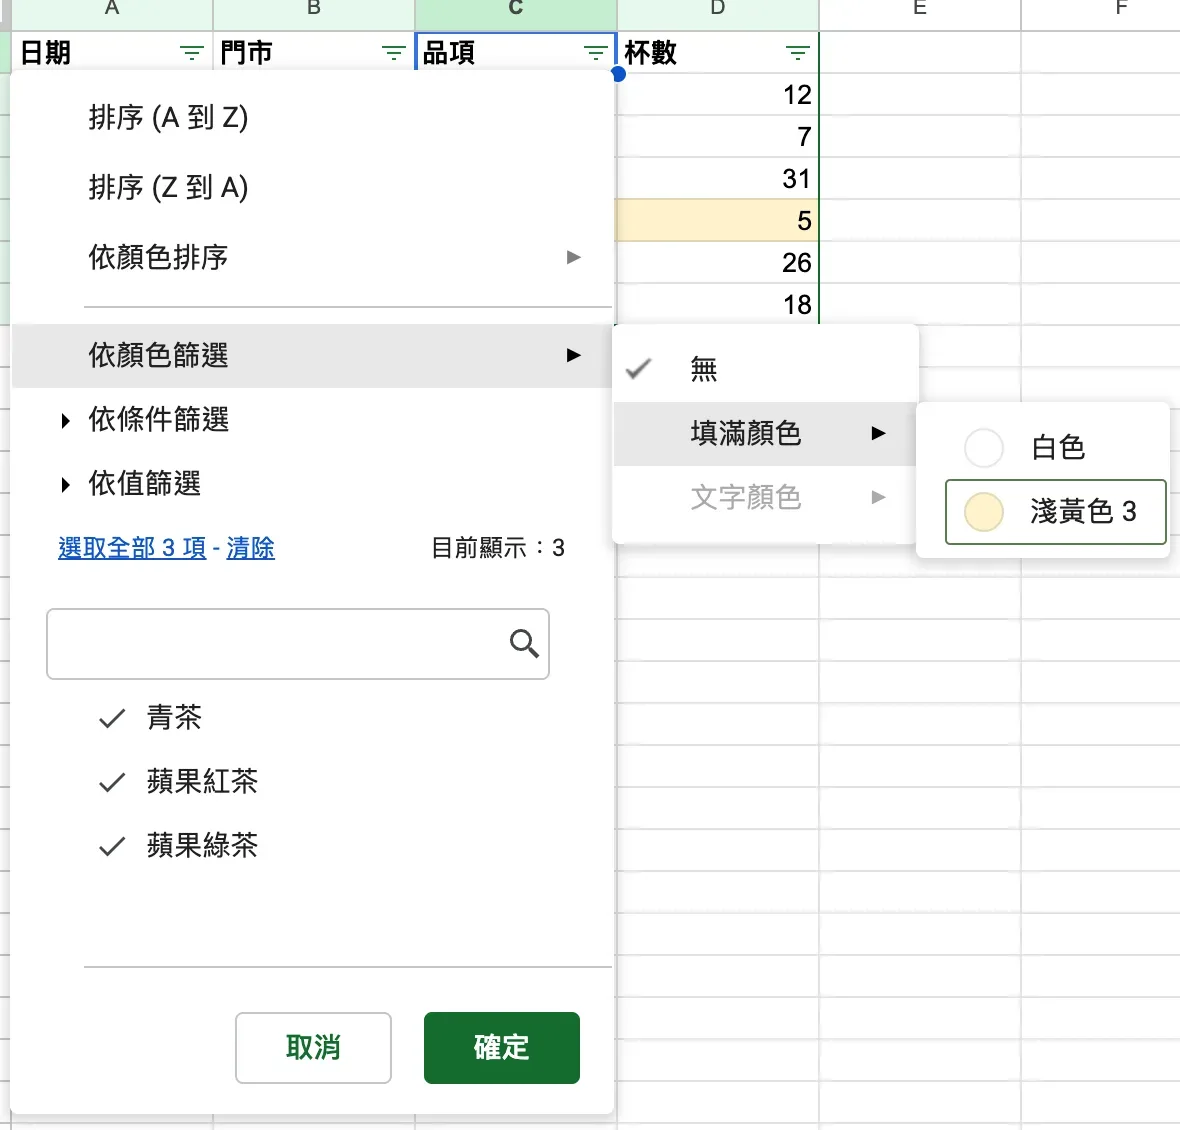
Task: Click the 杯數 header cell
Action: click(x=717, y=53)
